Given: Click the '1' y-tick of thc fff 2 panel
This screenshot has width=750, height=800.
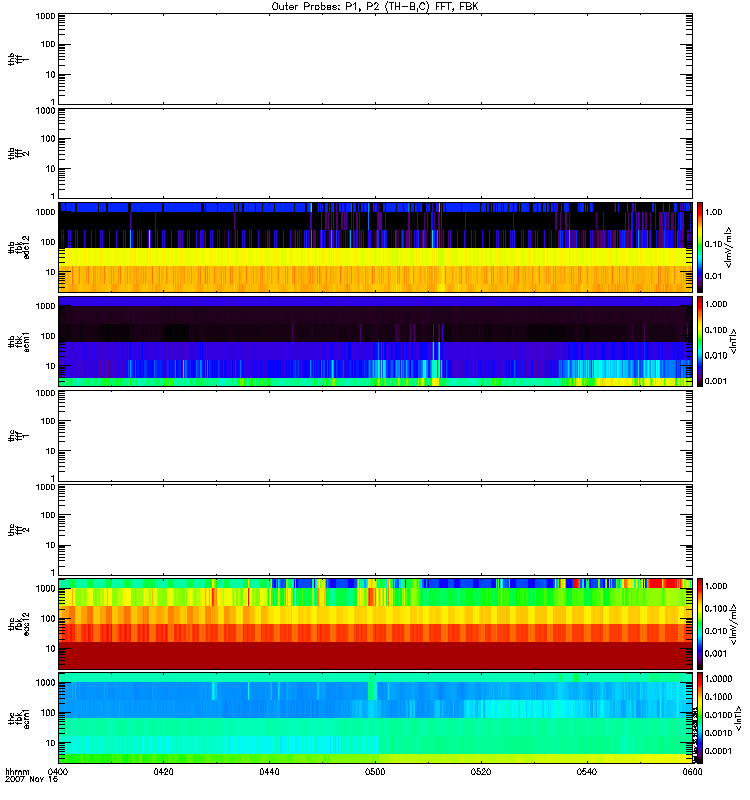Looking at the screenshot, I should pyautogui.click(x=53, y=572).
